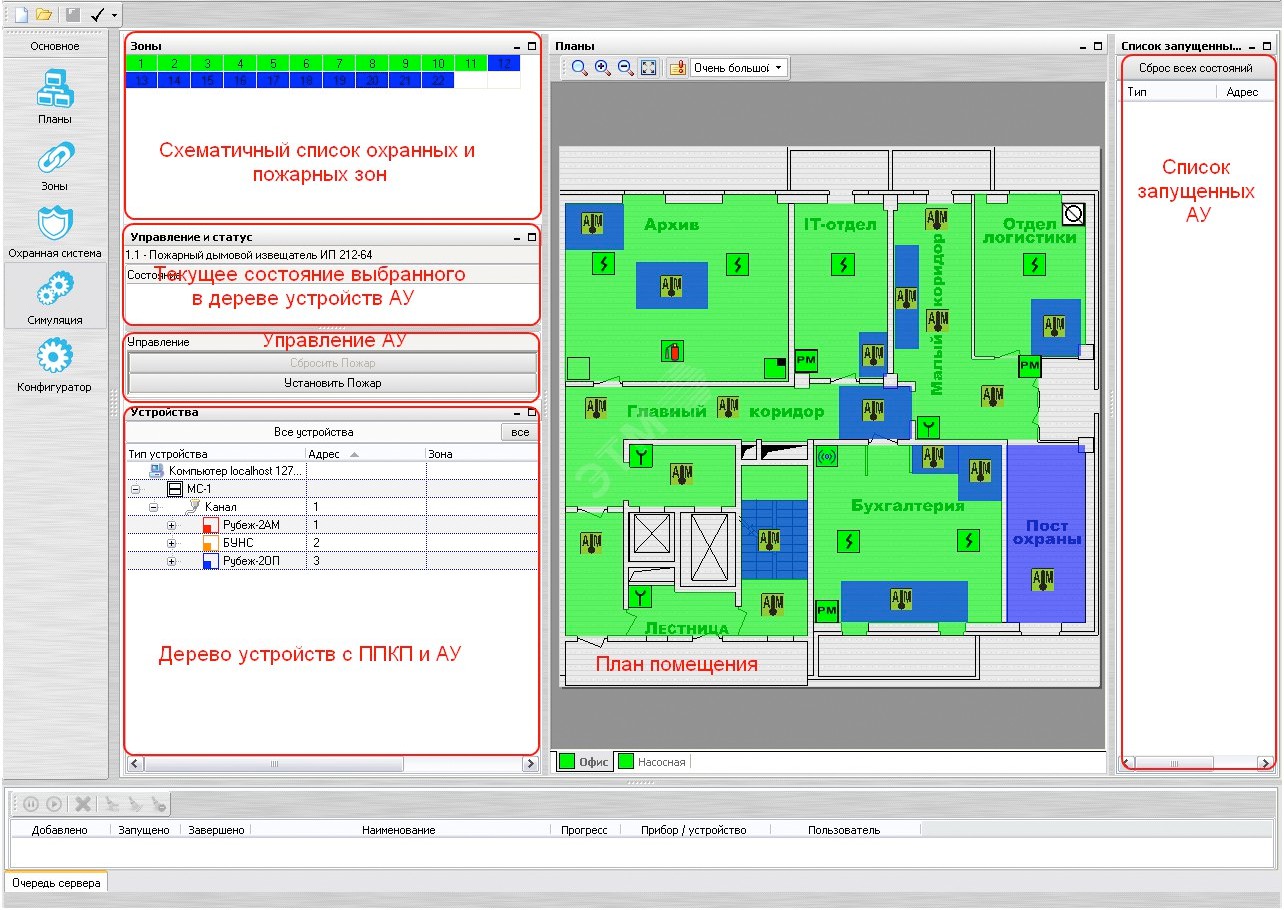Click the Сброс всех состояний button
Viewport: 1284px width, 910px height.
click(x=1195, y=68)
